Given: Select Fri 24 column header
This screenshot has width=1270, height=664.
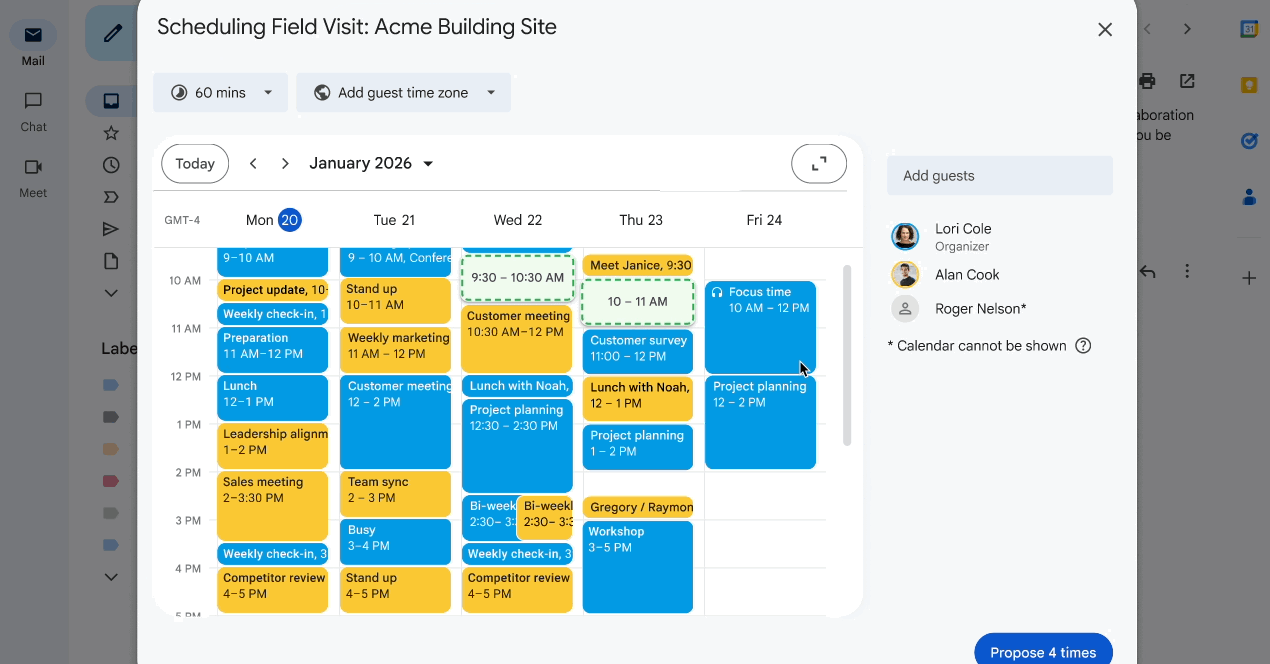Looking at the screenshot, I should pyautogui.click(x=764, y=220).
